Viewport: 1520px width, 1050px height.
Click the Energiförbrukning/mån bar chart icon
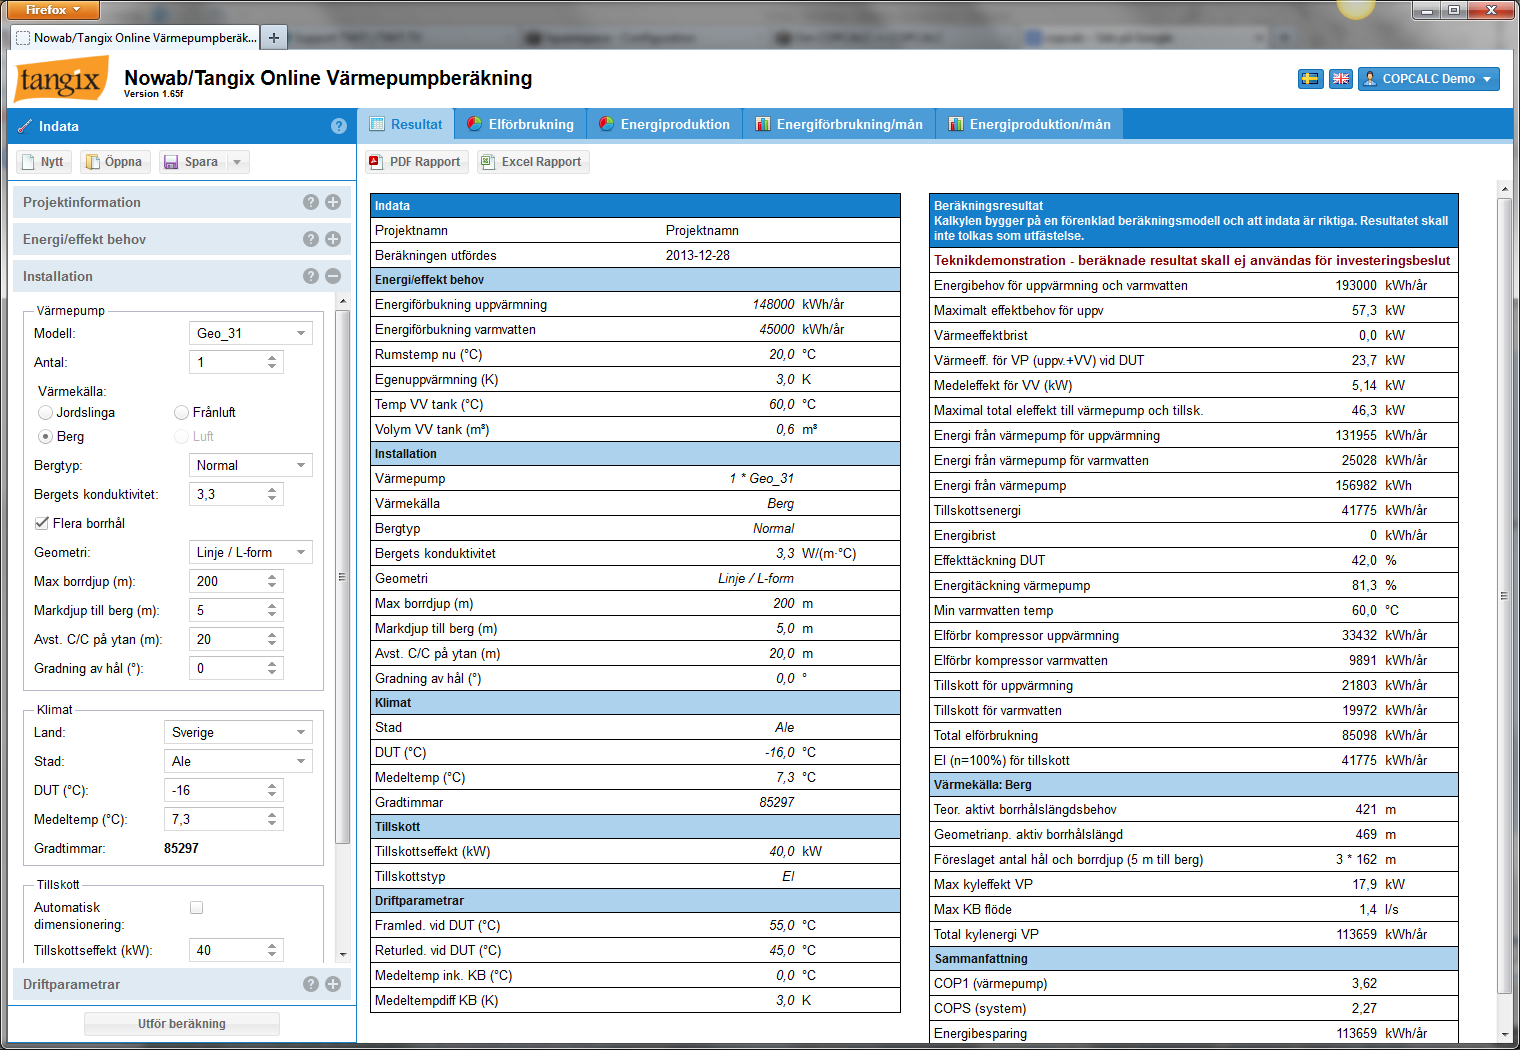[x=763, y=124]
